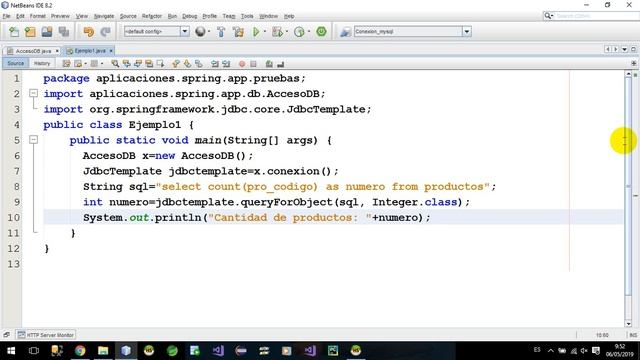Image resolution: width=640 pixels, height=360 pixels.
Task: Click the Shift Line Left icon
Action: [x=215, y=64]
